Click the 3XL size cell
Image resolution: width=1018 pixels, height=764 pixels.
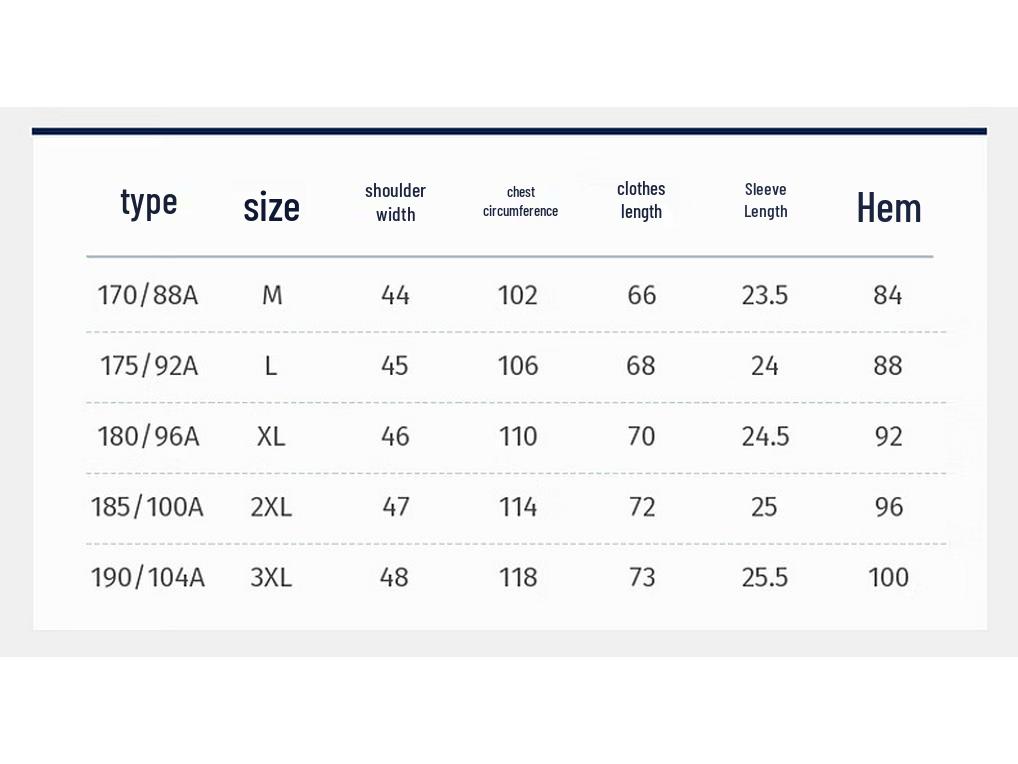pos(271,577)
